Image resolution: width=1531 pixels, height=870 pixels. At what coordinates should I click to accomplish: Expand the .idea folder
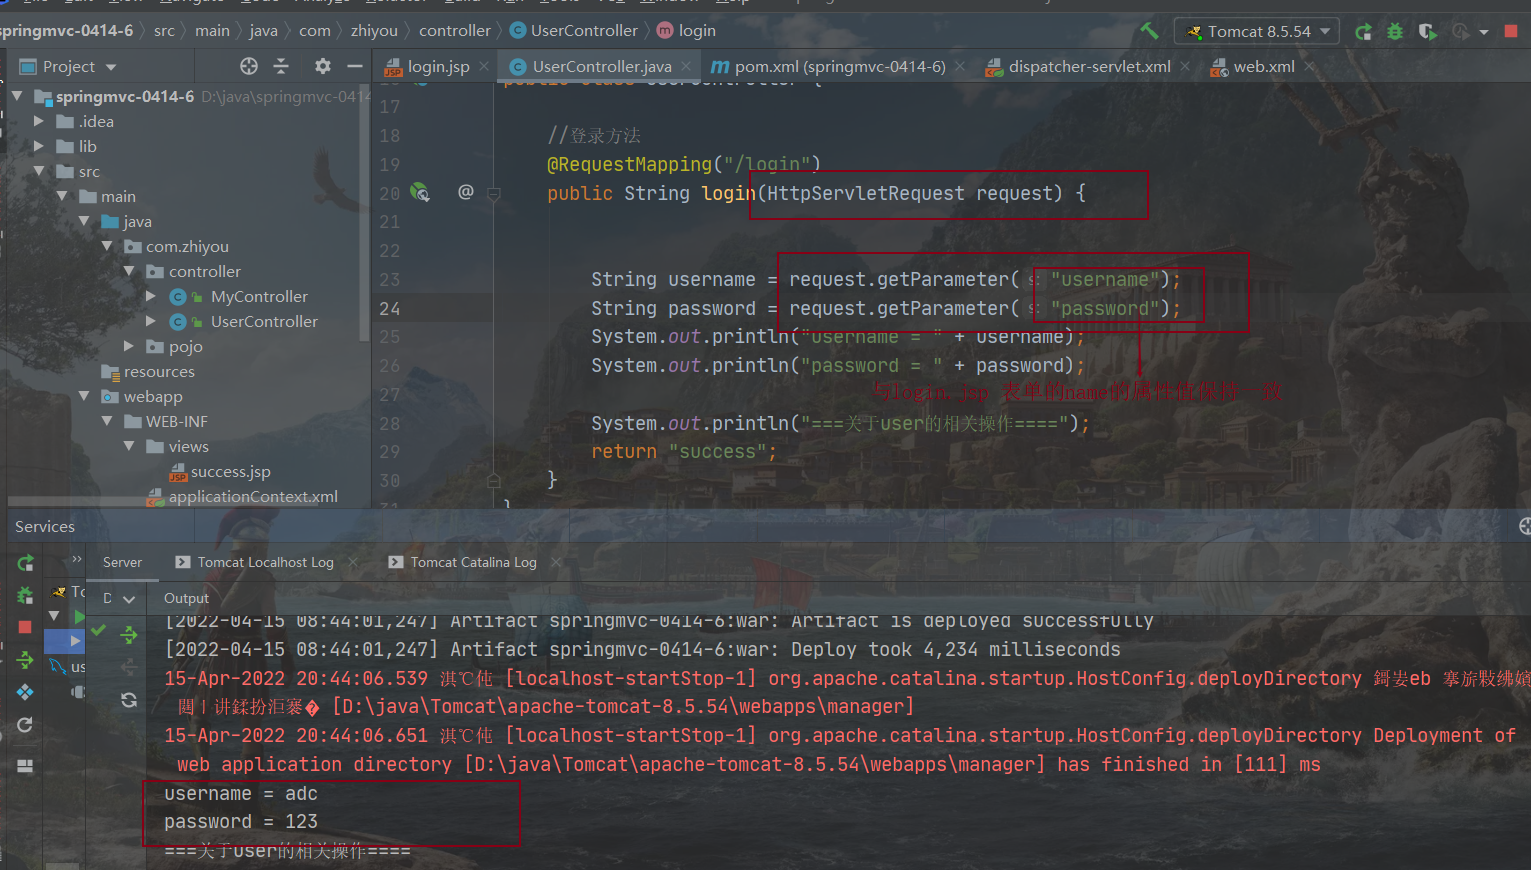[39, 121]
